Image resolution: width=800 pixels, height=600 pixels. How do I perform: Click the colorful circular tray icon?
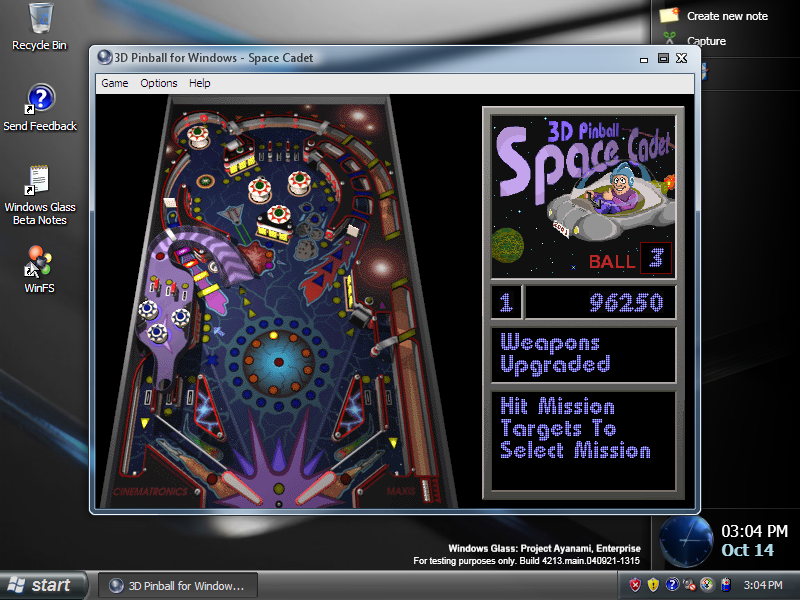tap(707, 585)
